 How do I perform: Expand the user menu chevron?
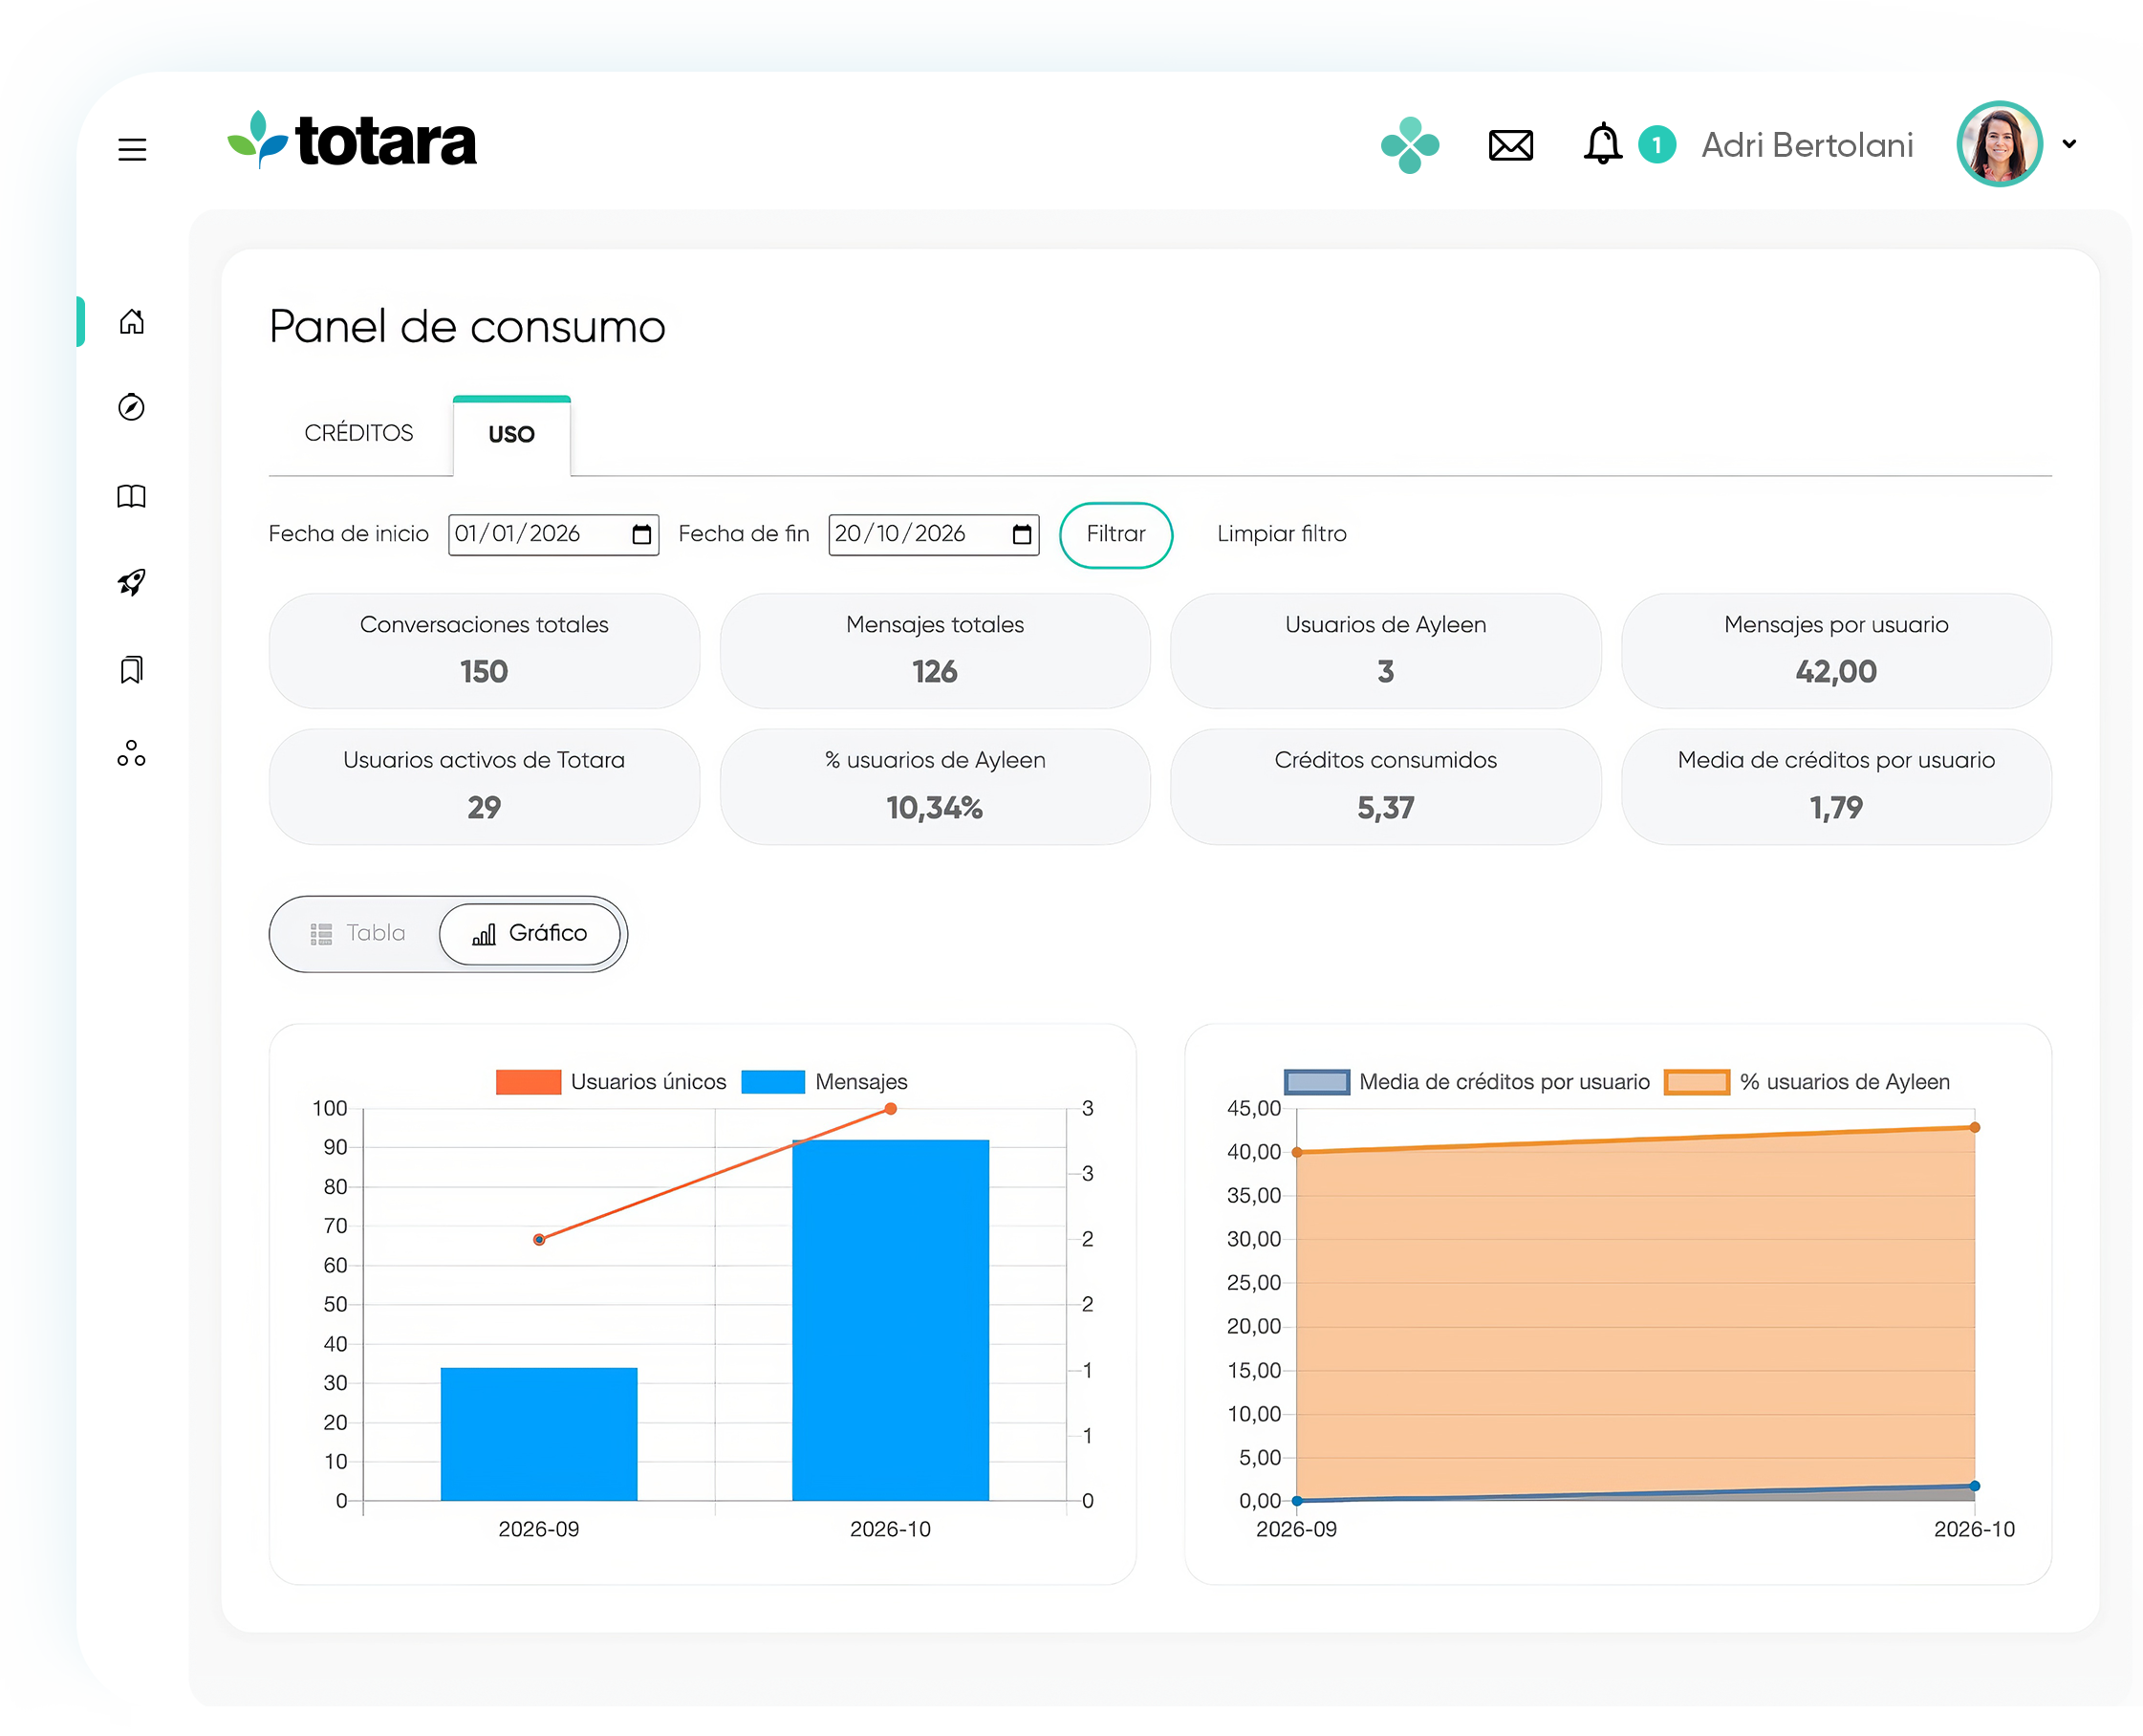(2068, 144)
